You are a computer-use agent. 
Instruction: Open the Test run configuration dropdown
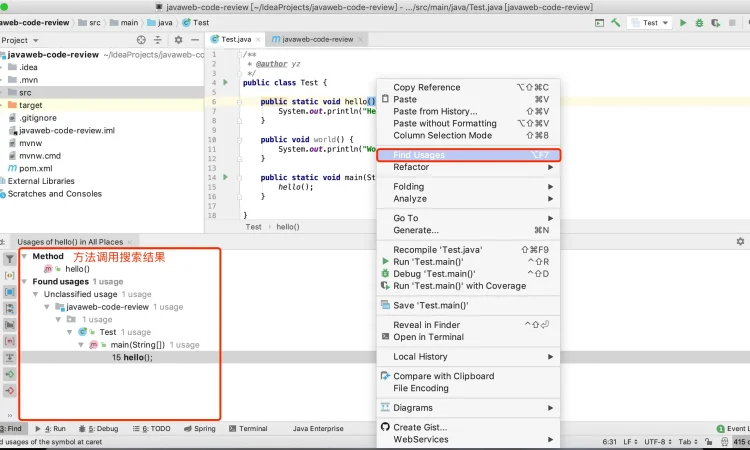pos(650,22)
